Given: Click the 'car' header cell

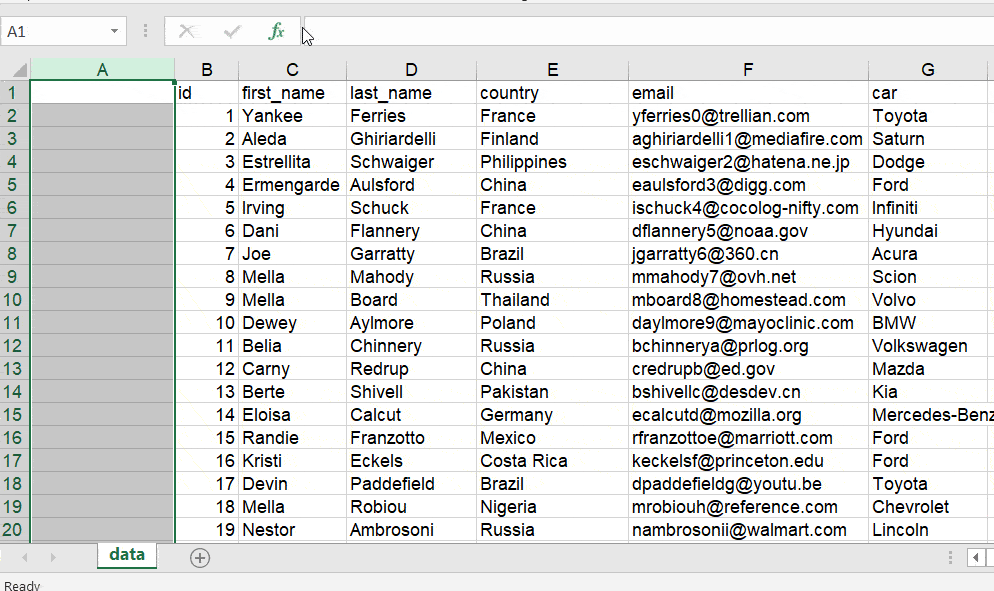Looking at the screenshot, I should click(928, 93).
